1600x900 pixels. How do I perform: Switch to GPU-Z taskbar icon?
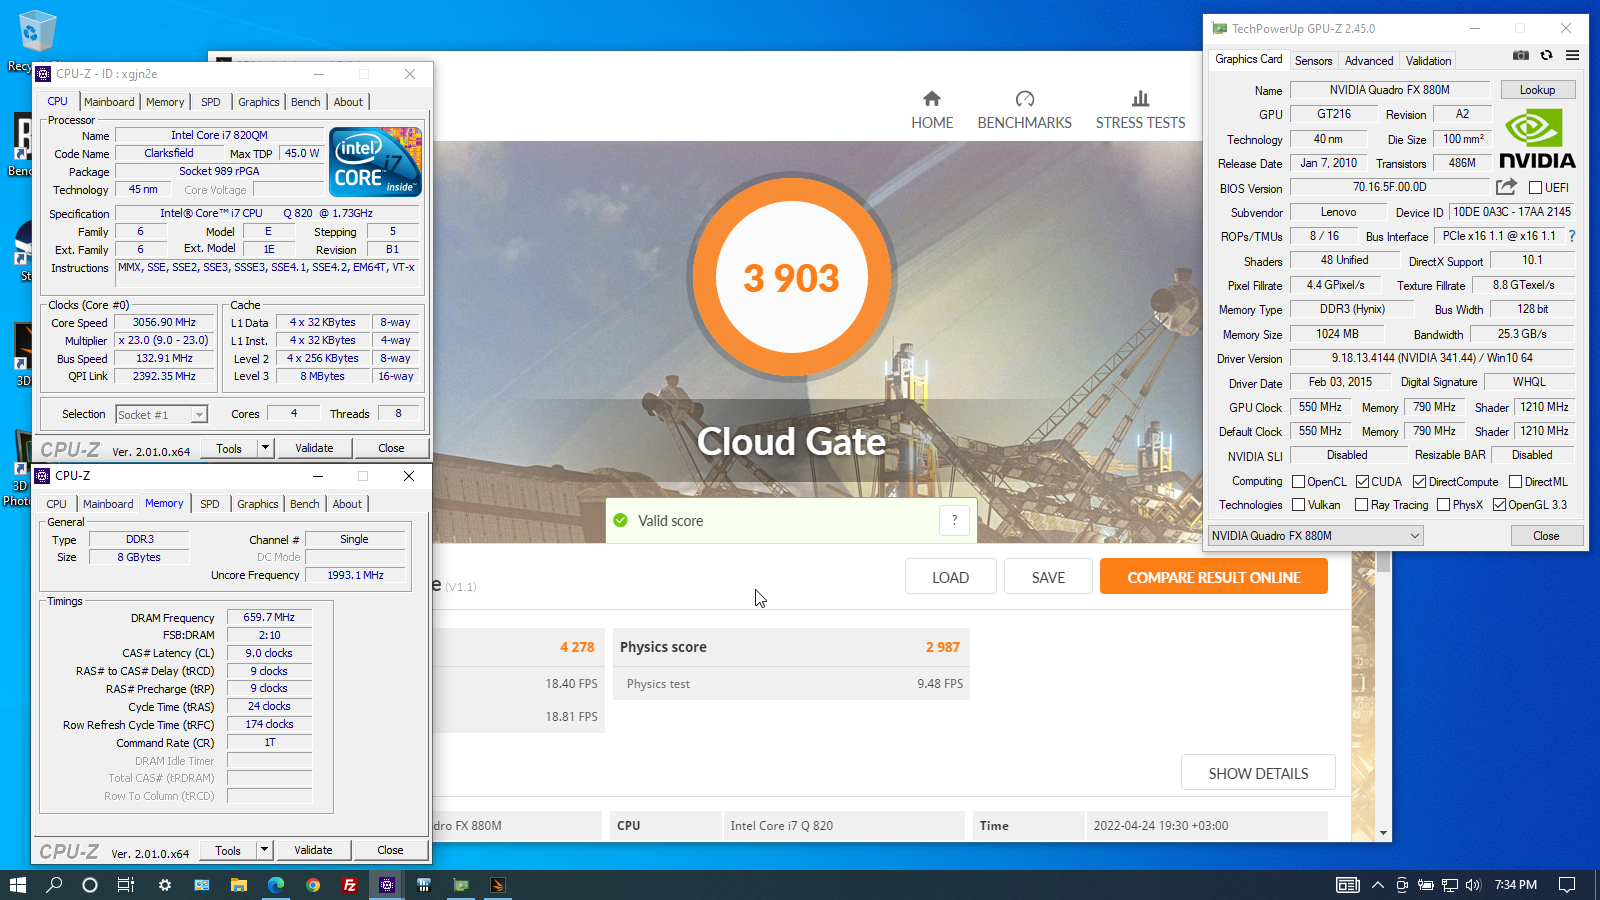[461, 885]
